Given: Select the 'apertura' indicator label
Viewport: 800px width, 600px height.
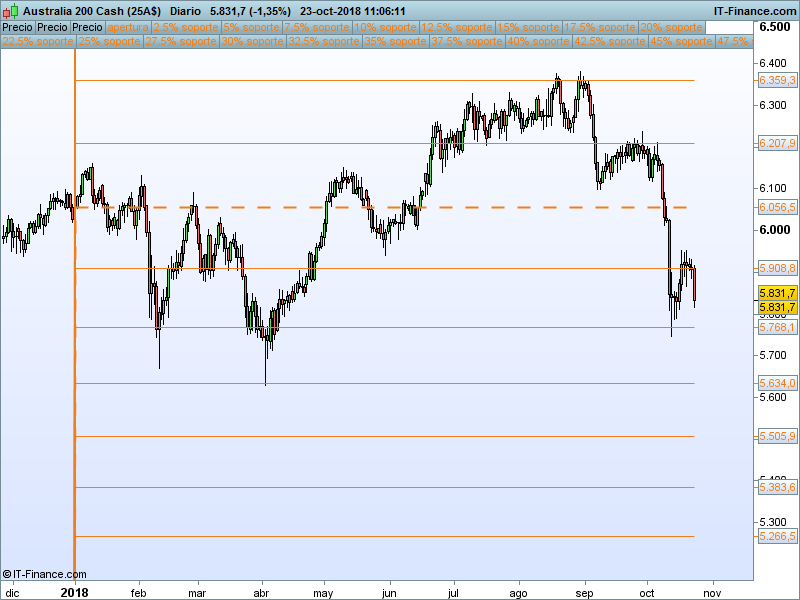Looking at the screenshot, I should [128, 28].
